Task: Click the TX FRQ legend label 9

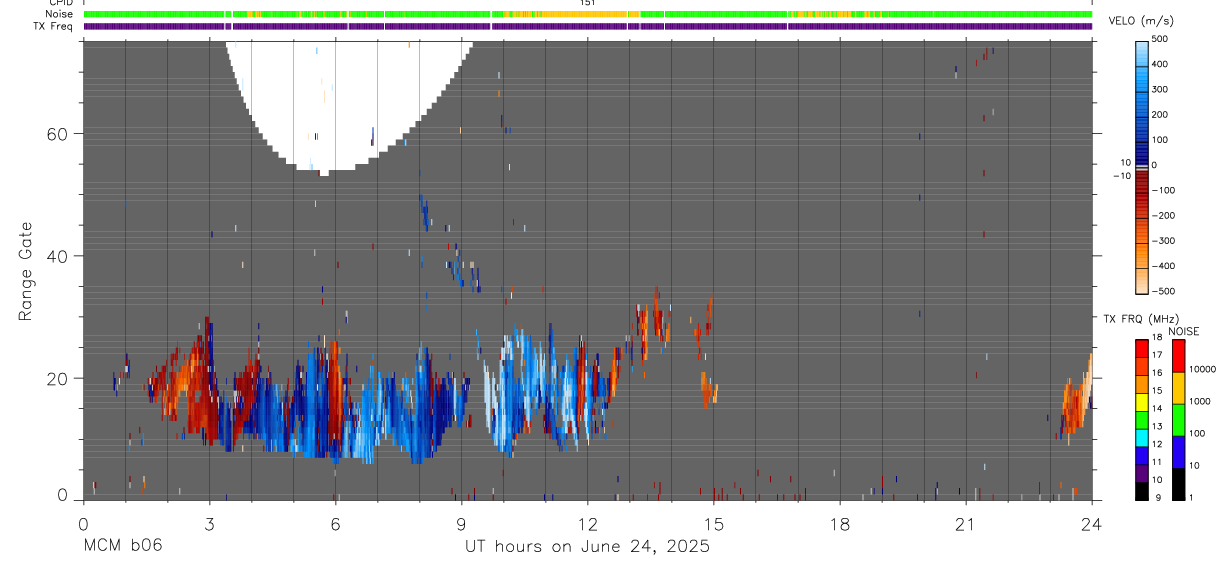Action: (1157, 498)
